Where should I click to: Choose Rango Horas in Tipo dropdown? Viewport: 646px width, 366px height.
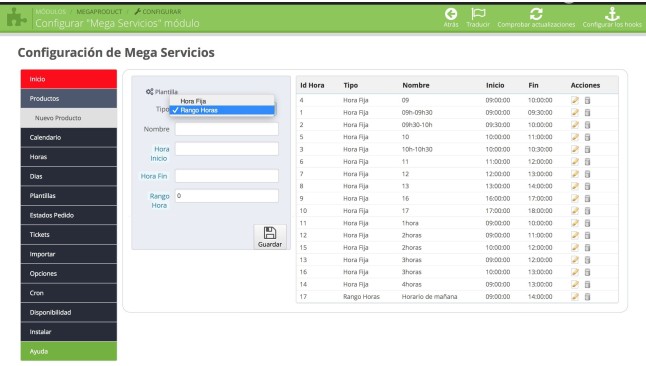click(x=222, y=110)
